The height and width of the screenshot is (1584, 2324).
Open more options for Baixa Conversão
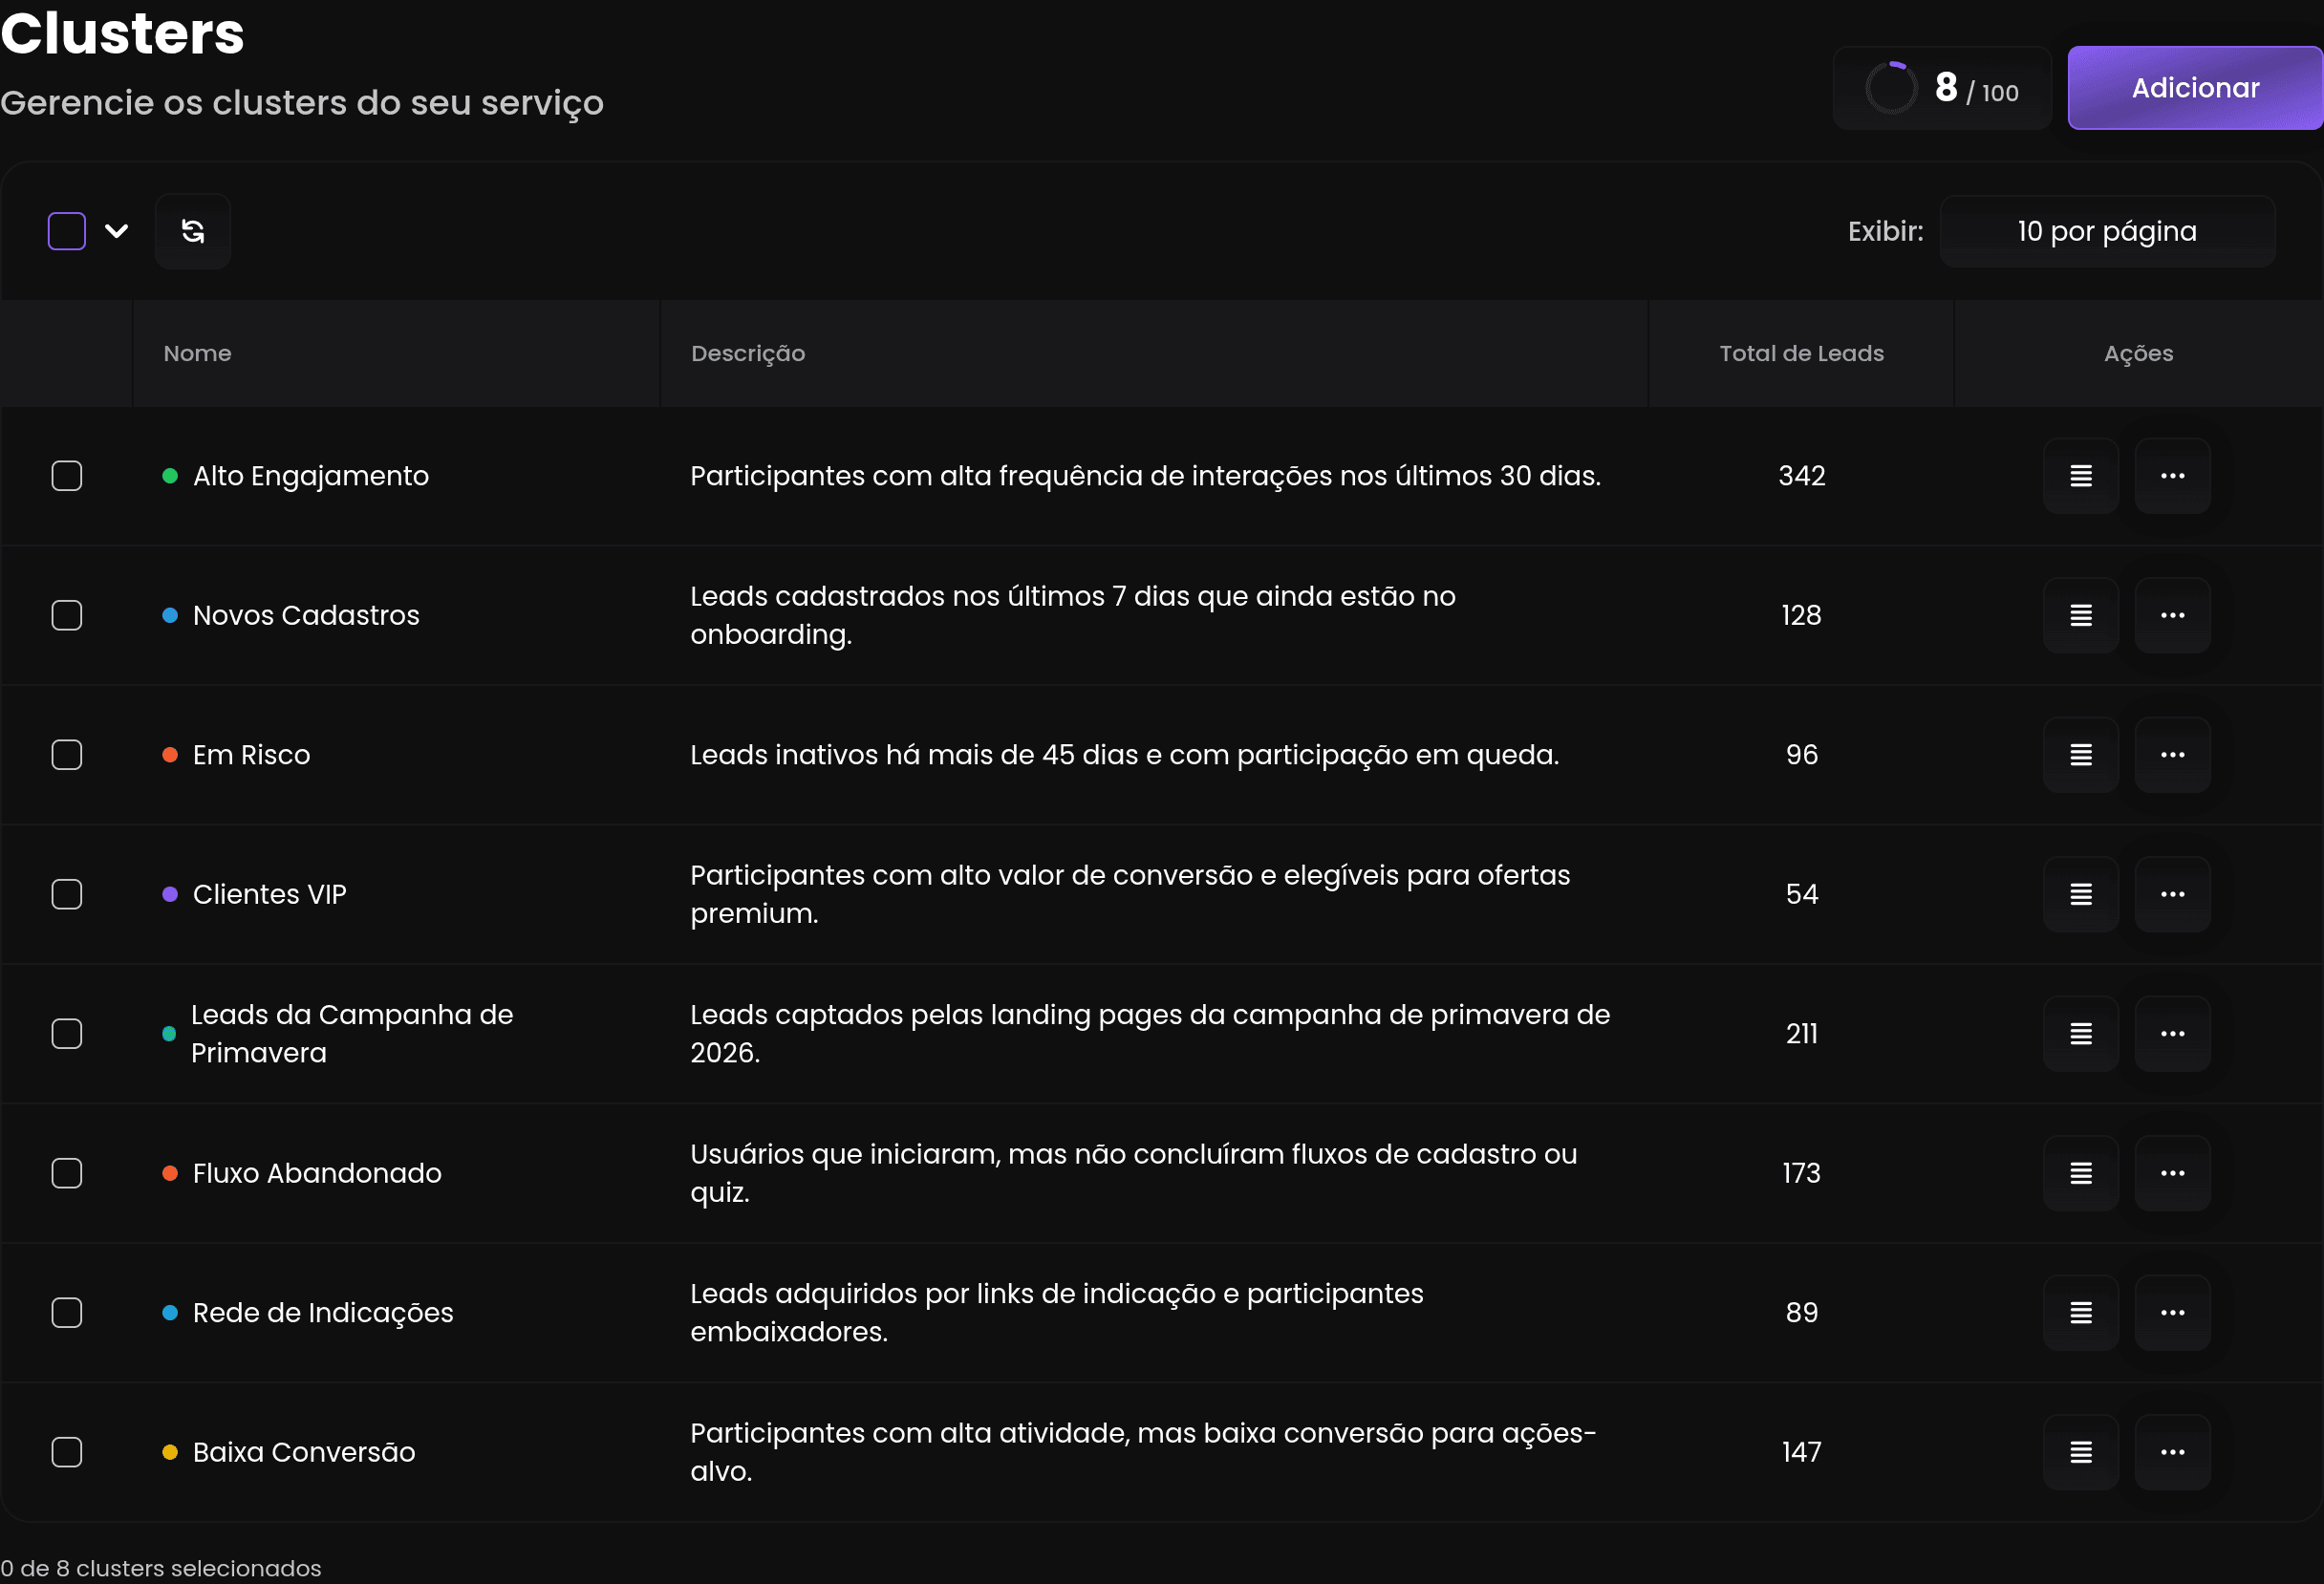[2173, 1452]
